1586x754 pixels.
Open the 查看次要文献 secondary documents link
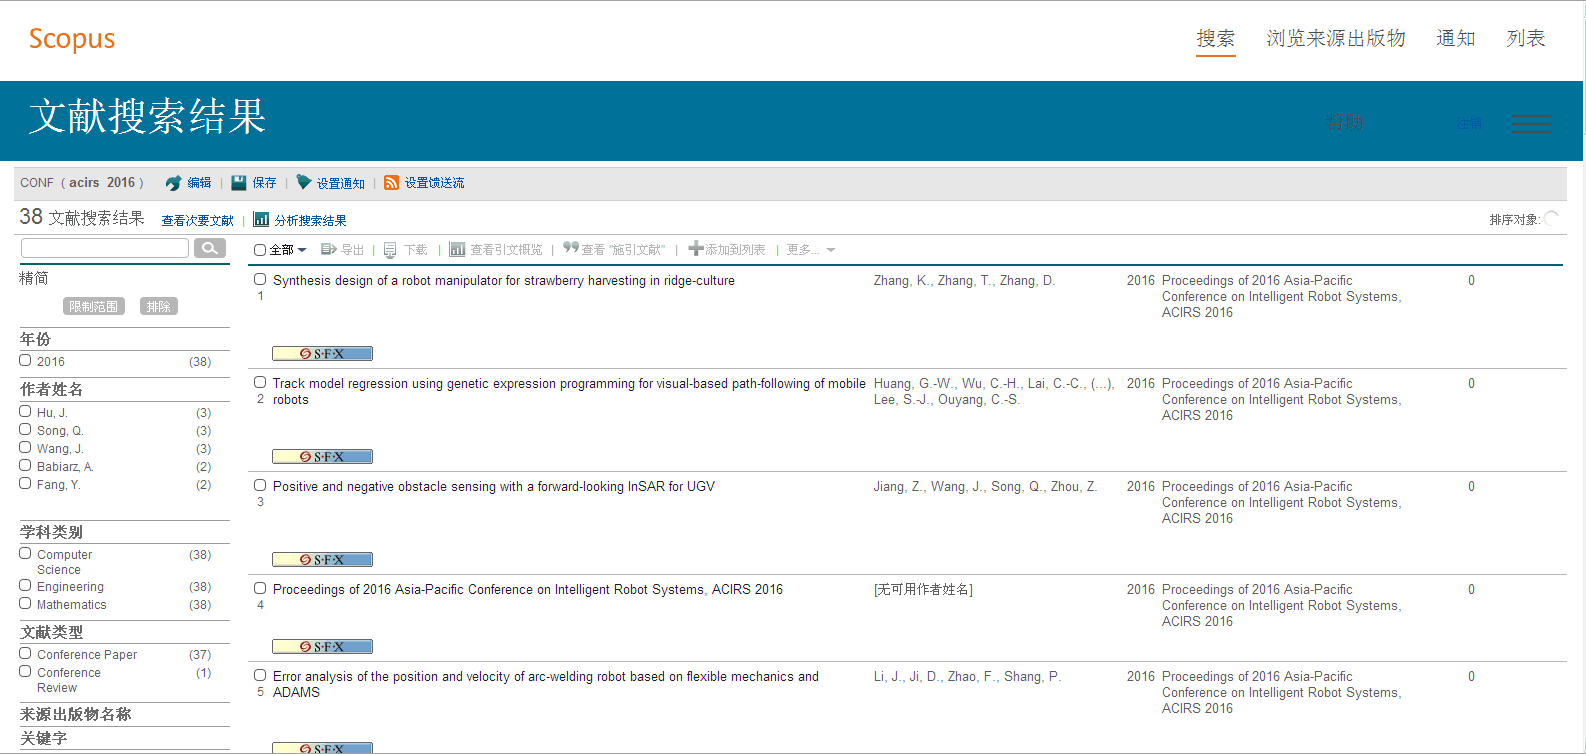point(198,220)
